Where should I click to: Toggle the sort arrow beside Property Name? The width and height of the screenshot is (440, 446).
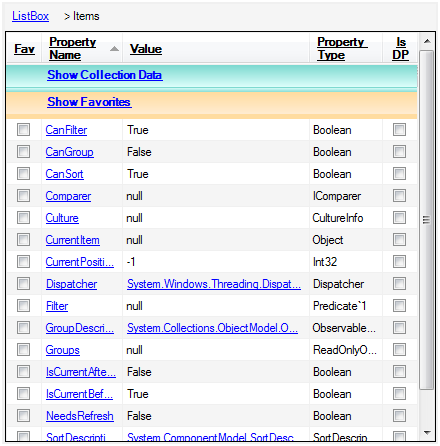coord(114,49)
